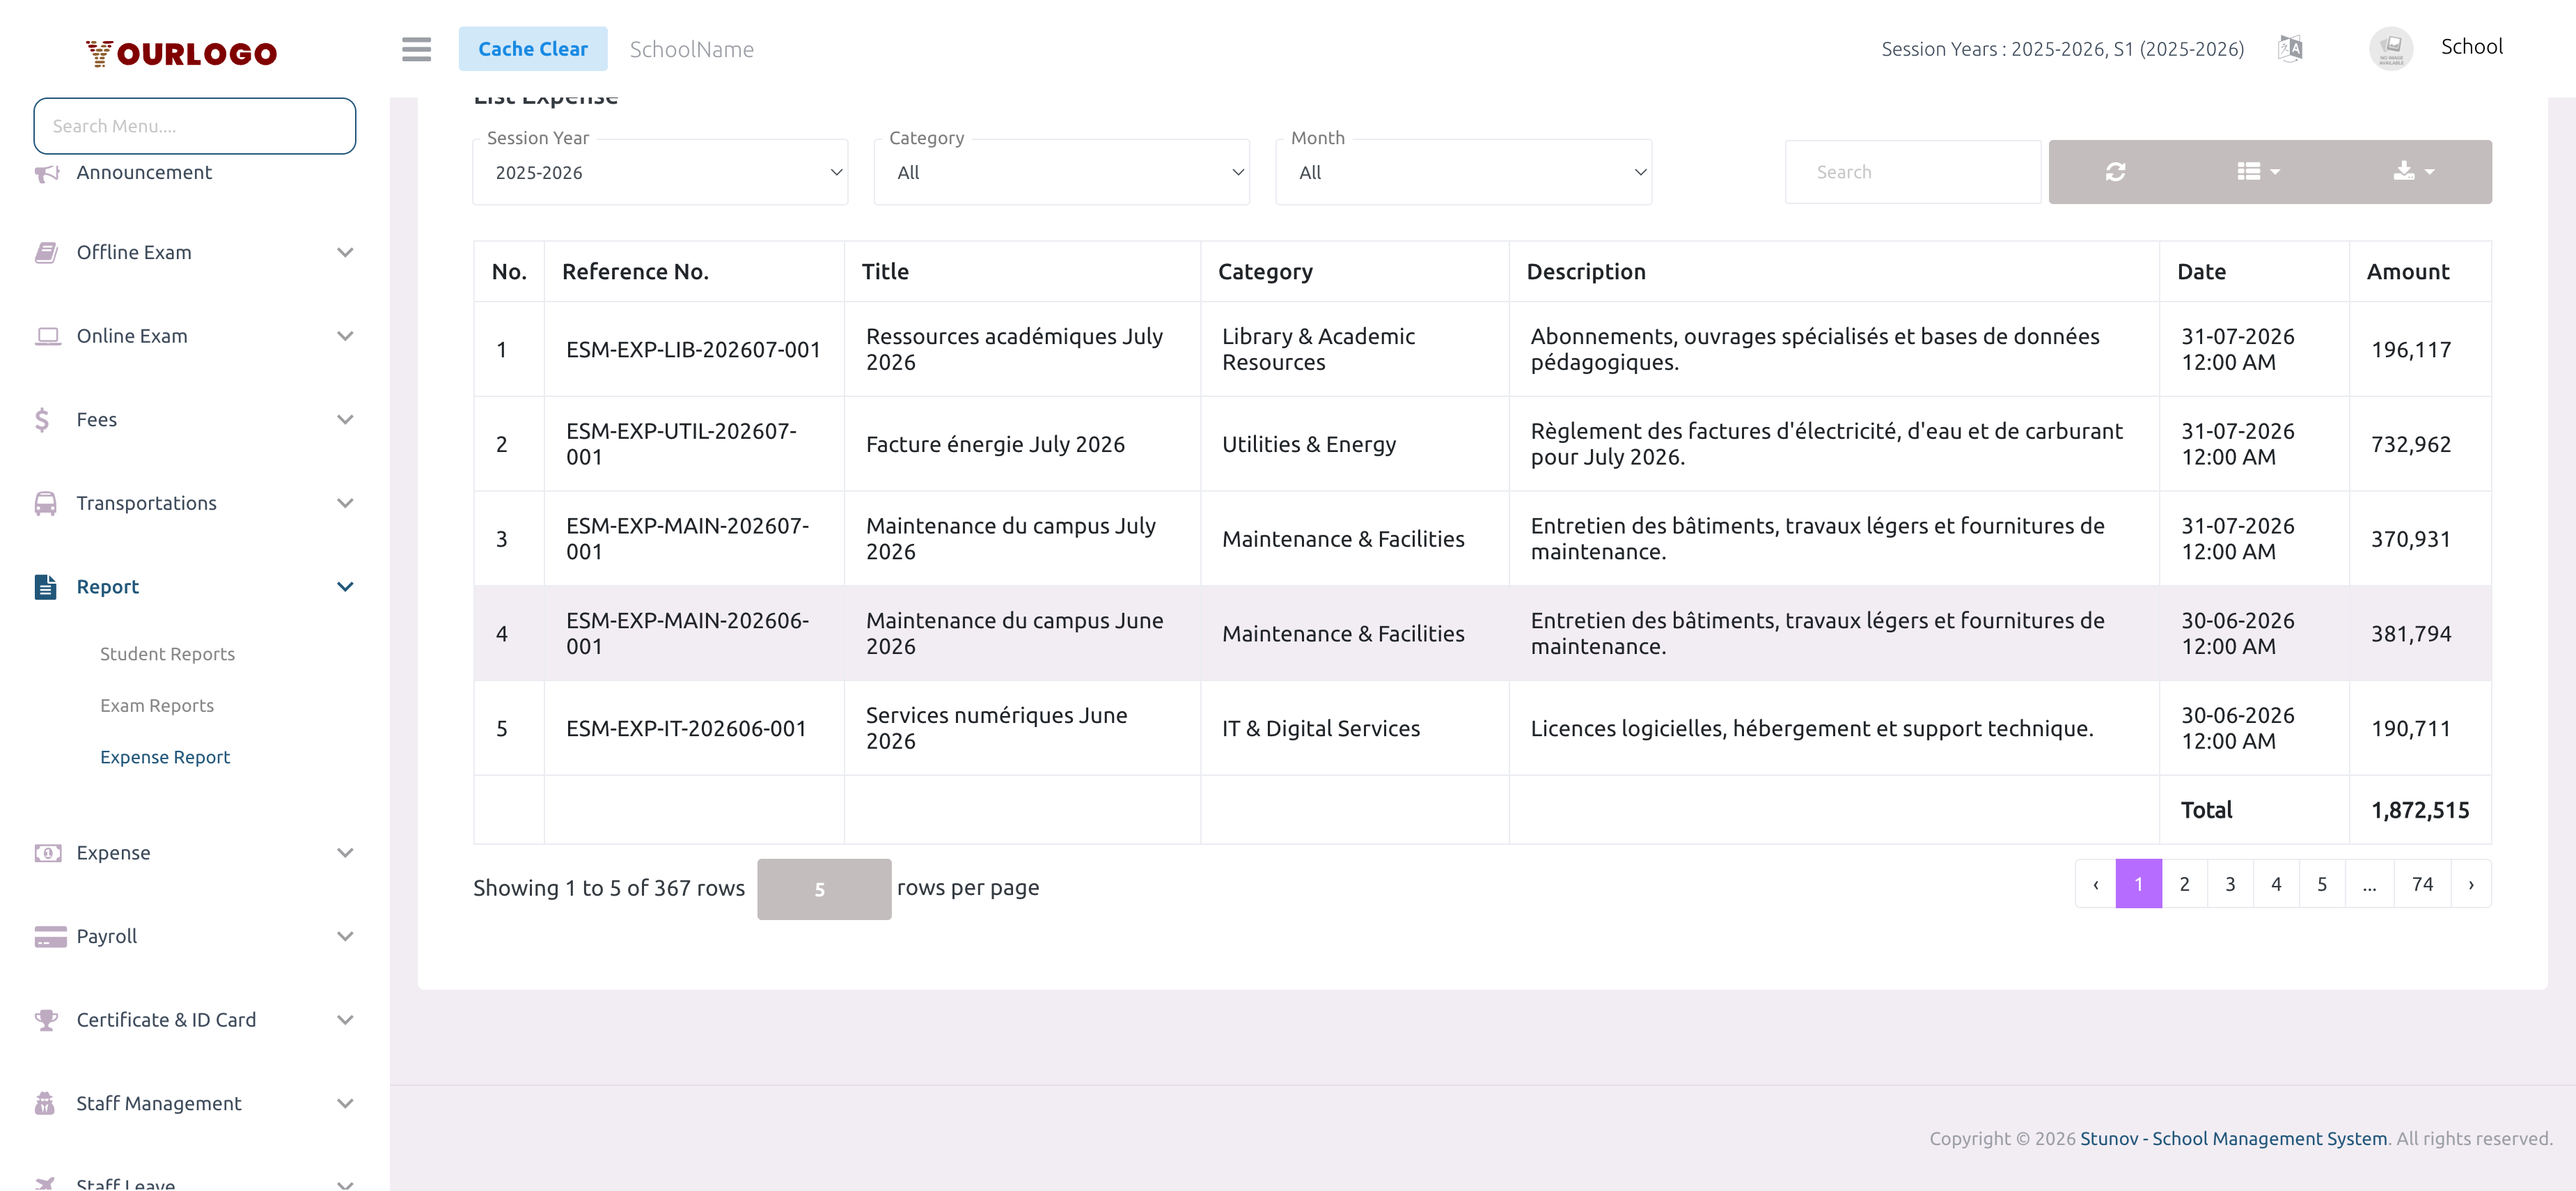Click the hamburger menu icon next to Cache Clear
2576x1191 pixels.
[x=417, y=49]
